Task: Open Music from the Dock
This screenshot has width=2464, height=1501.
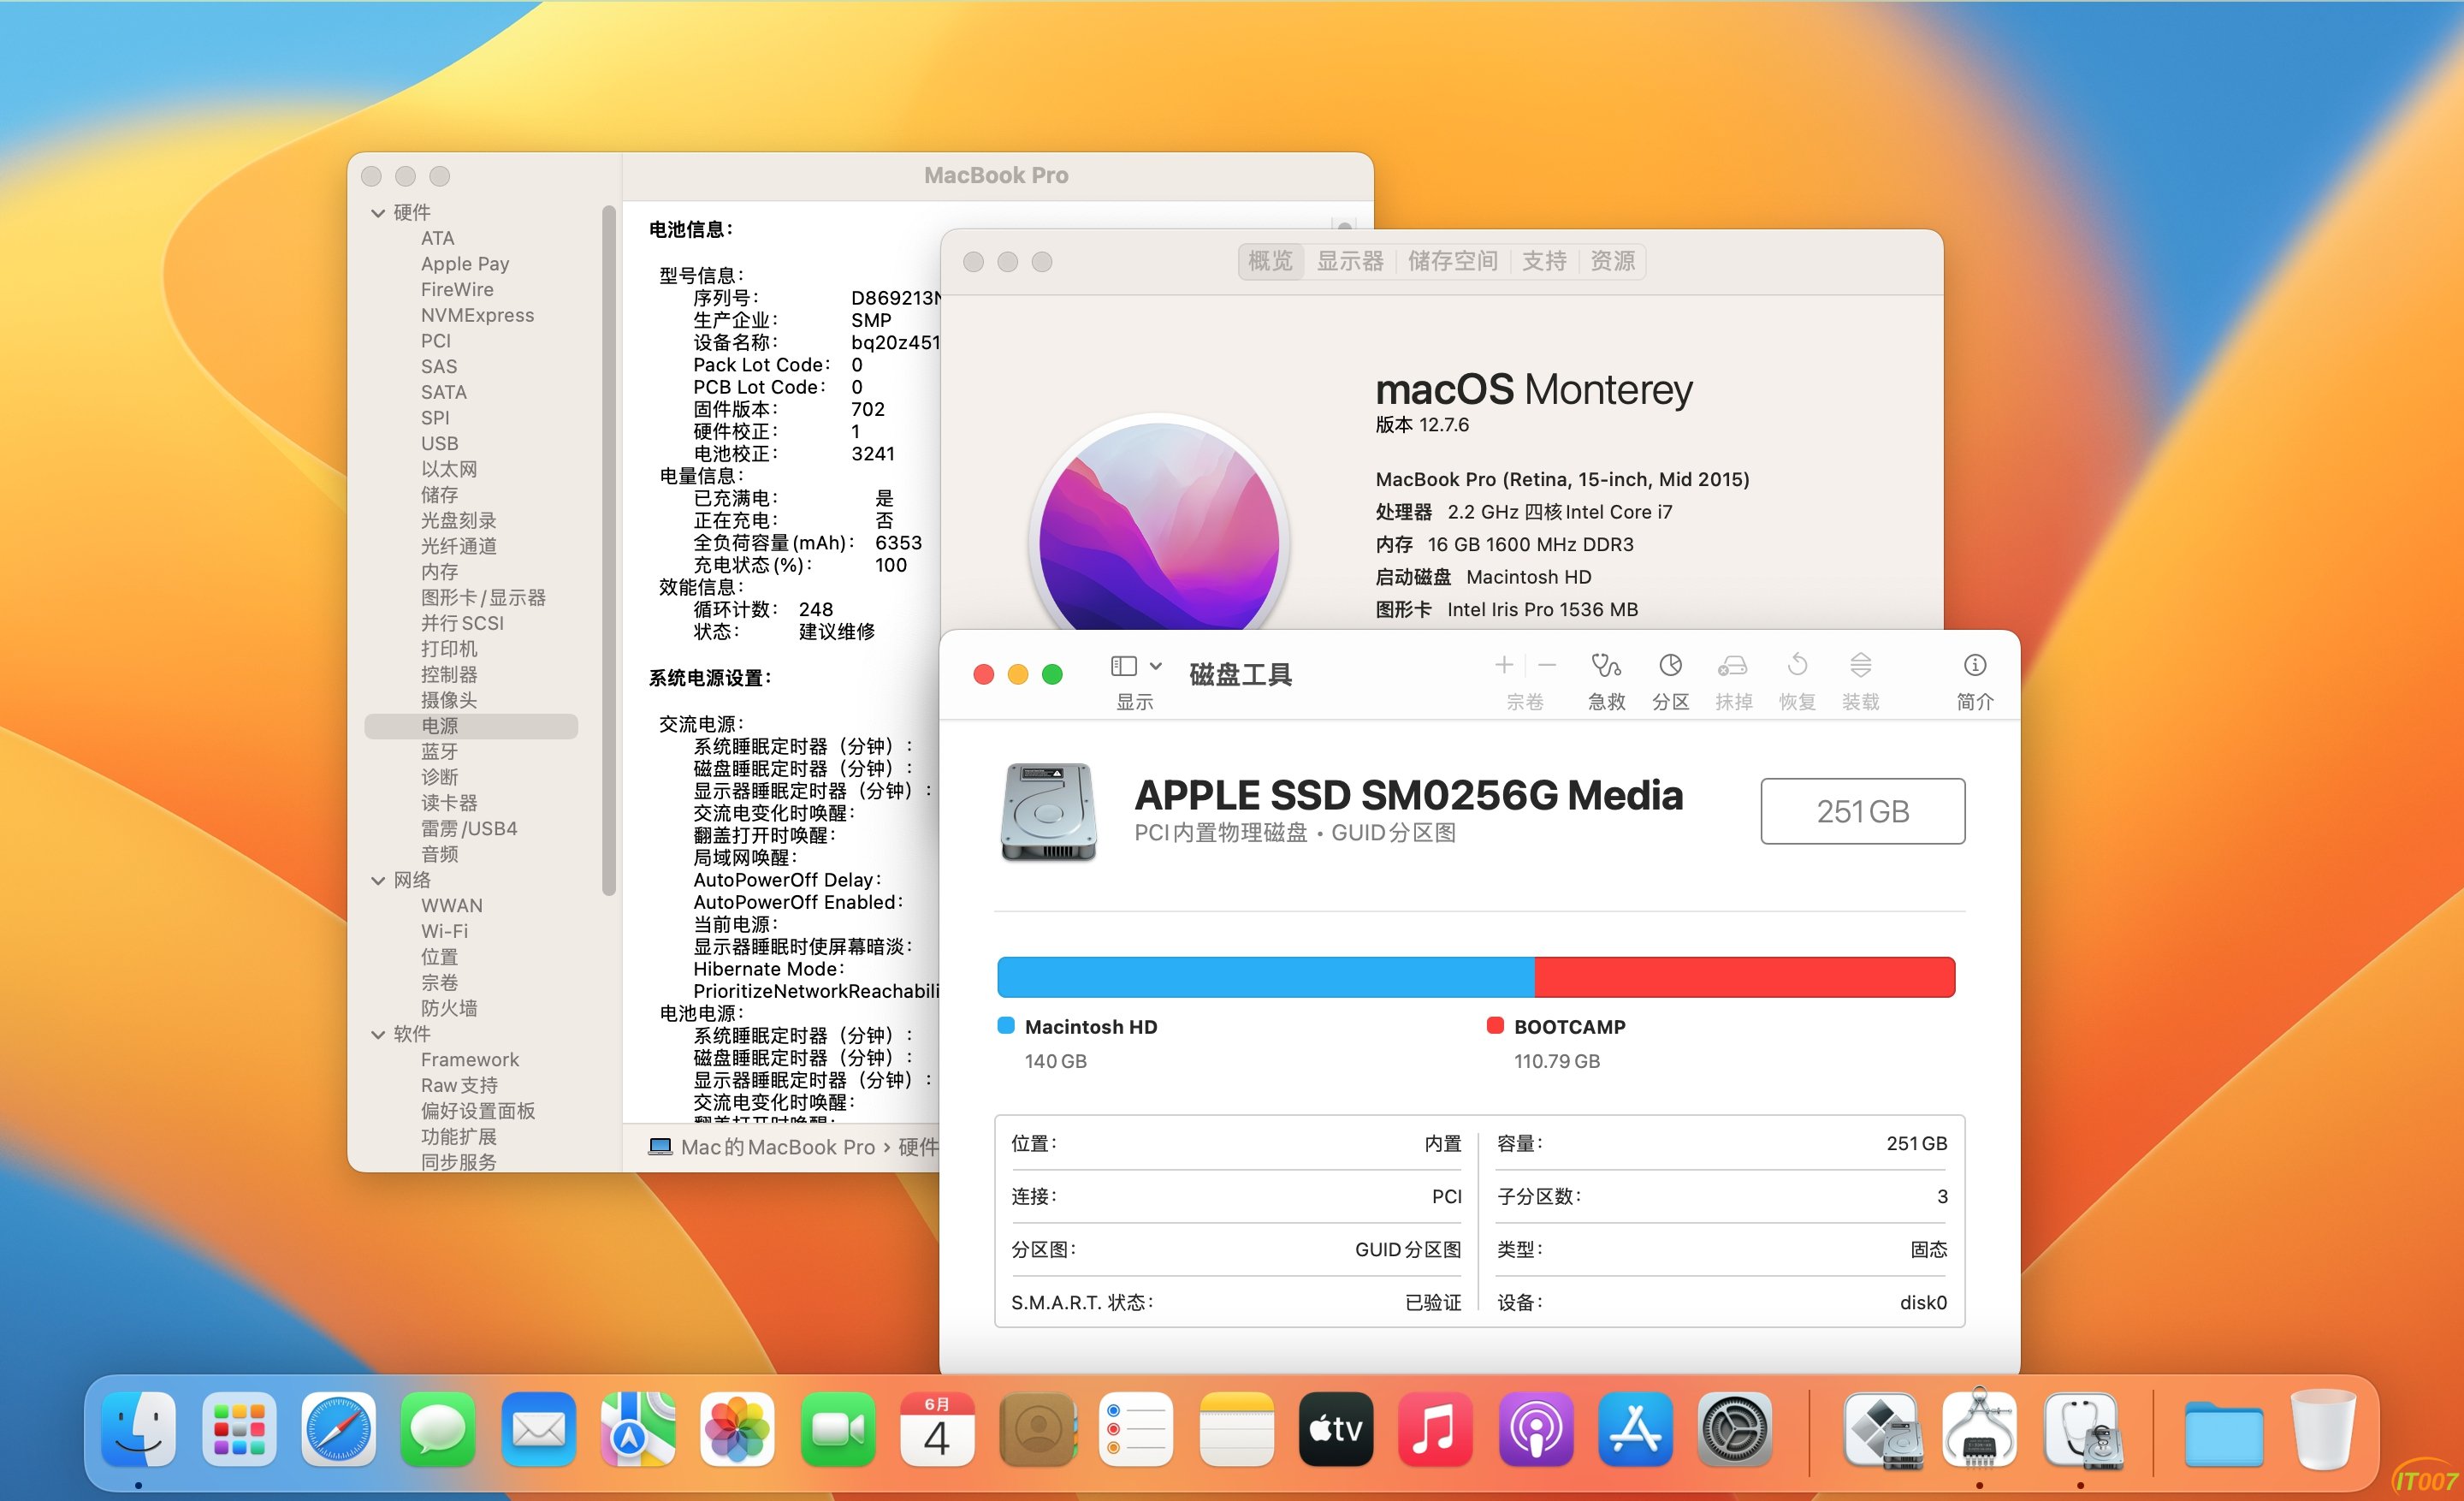Action: [x=1436, y=1430]
